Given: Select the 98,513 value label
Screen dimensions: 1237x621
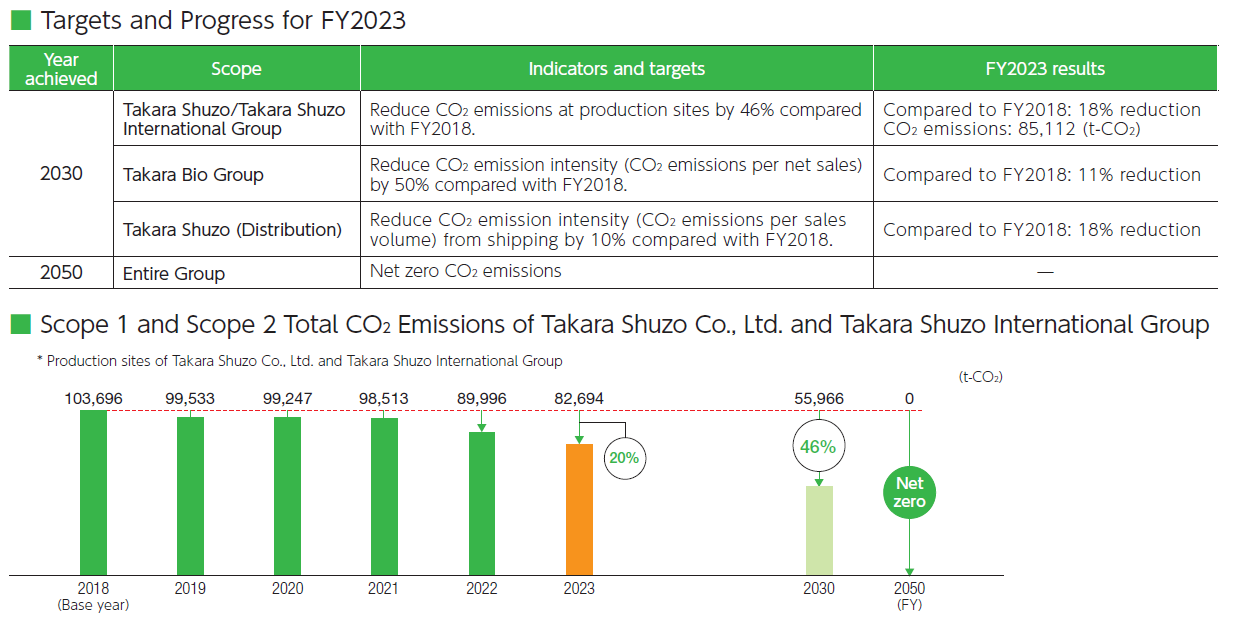Looking at the screenshot, I should (x=384, y=398).
